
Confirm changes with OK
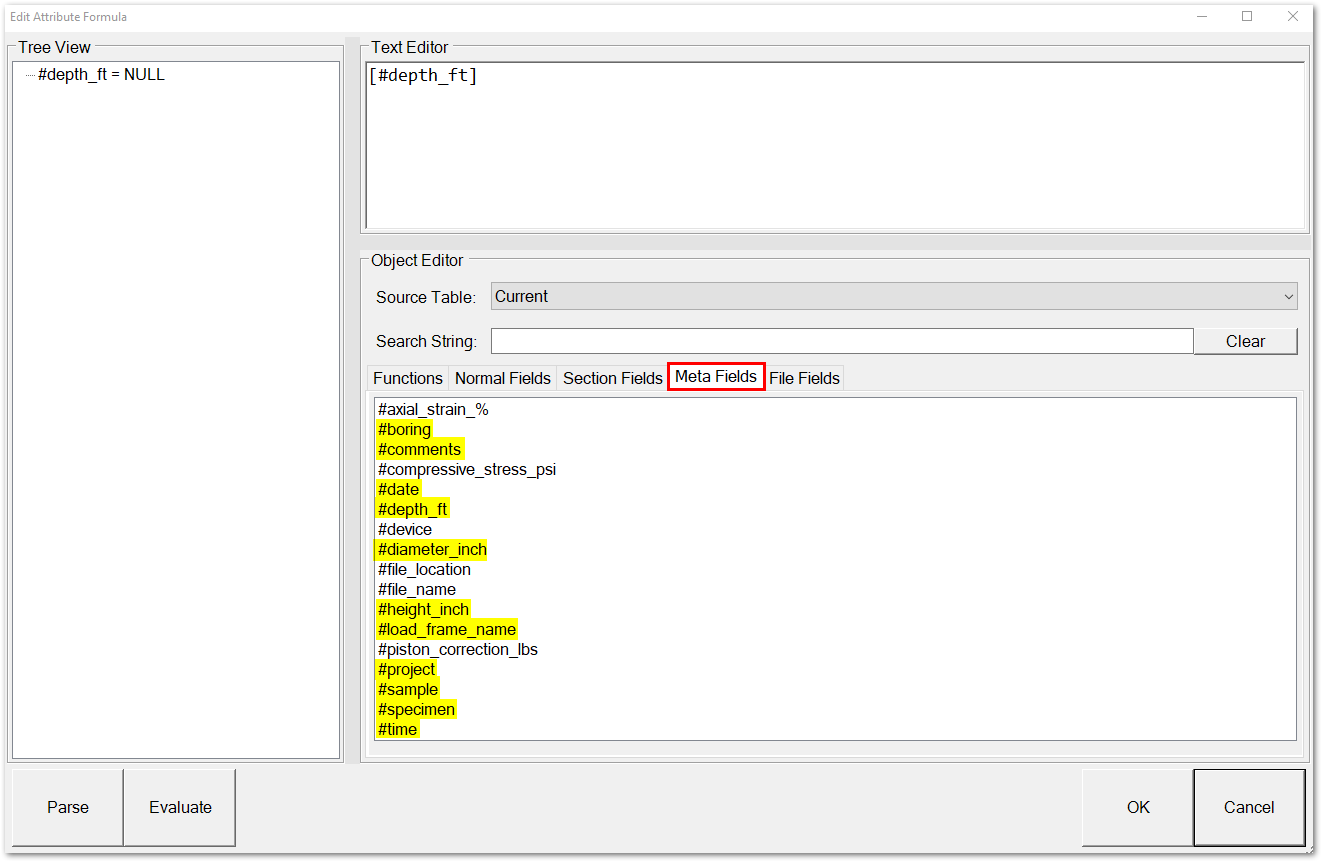click(x=1138, y=807)
